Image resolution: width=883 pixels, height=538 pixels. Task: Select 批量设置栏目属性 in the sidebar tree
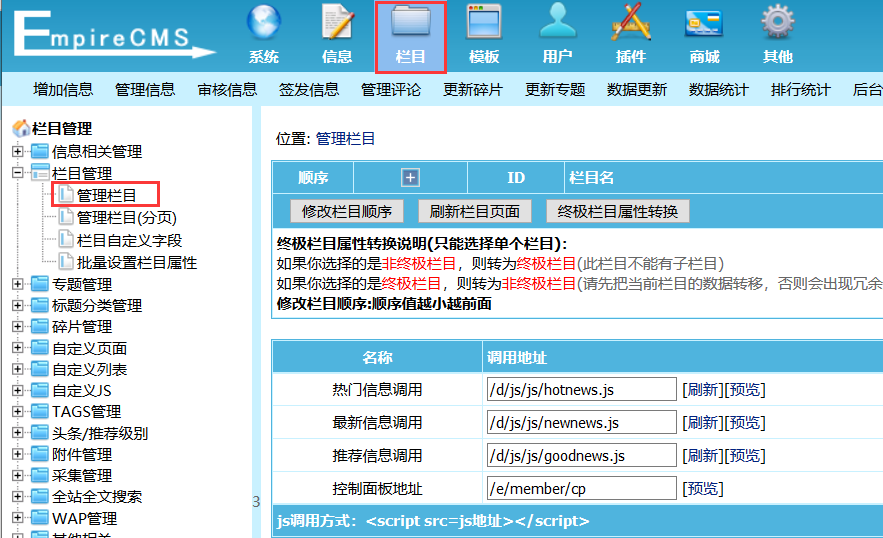click(x=137, y=263)
